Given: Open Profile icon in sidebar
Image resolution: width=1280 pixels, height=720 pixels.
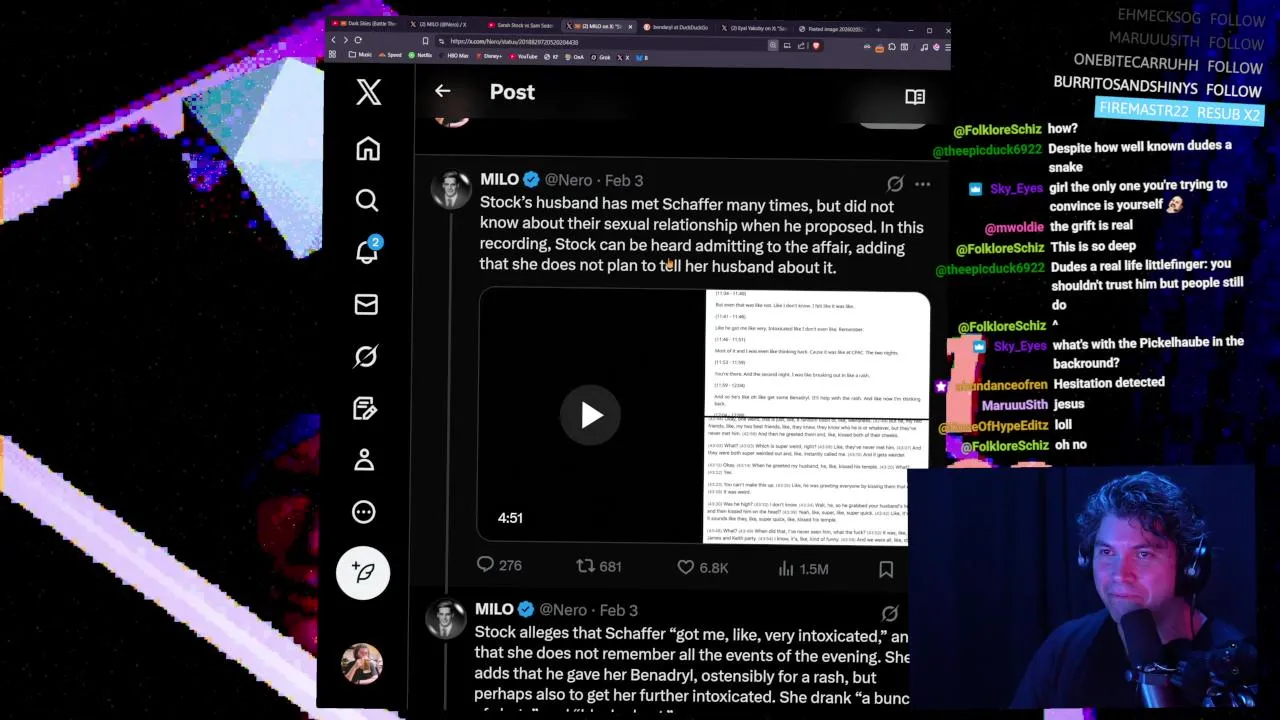Looking at the screenshot, I should point(364,460).
